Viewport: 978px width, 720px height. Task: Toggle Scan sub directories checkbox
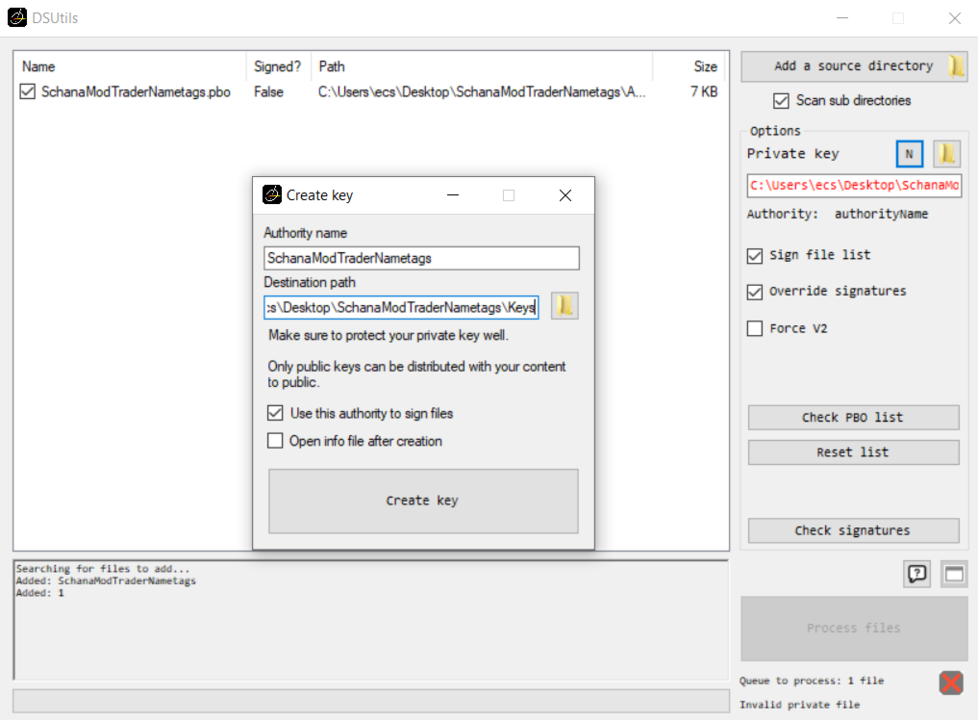click(x=781, y=100)
